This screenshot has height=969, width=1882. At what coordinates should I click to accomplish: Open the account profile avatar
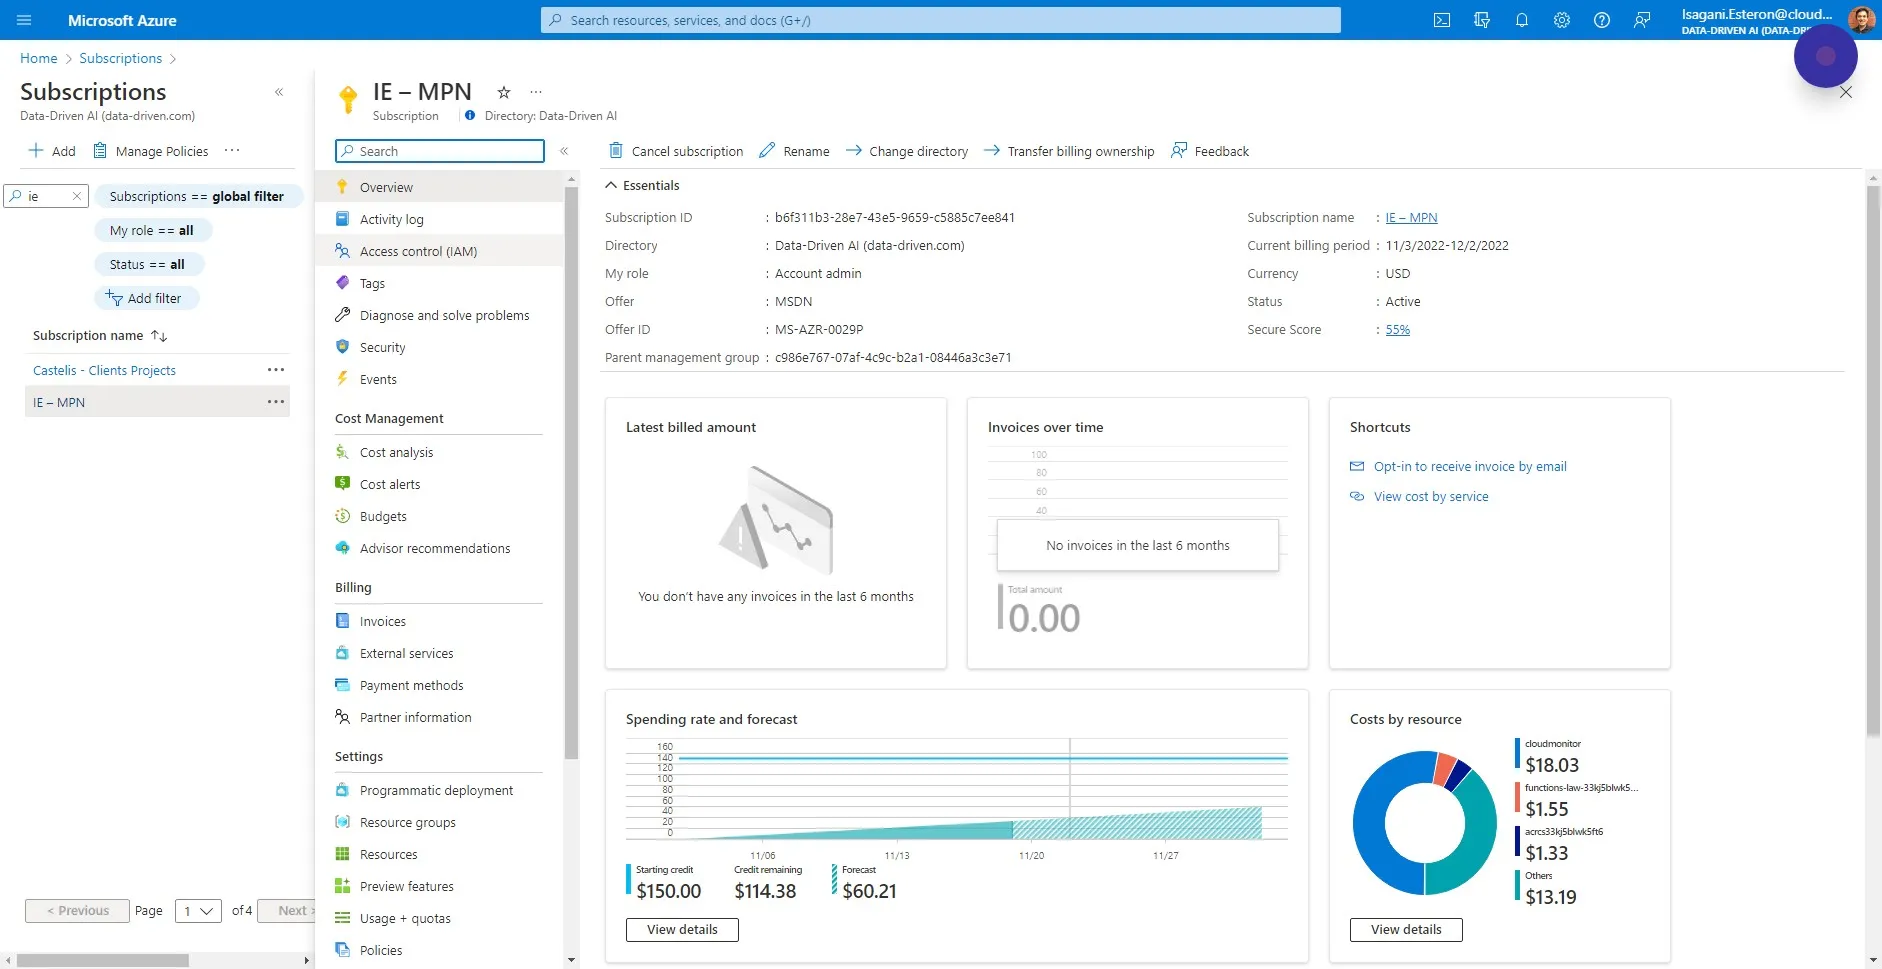click(x=1862, y=19)
